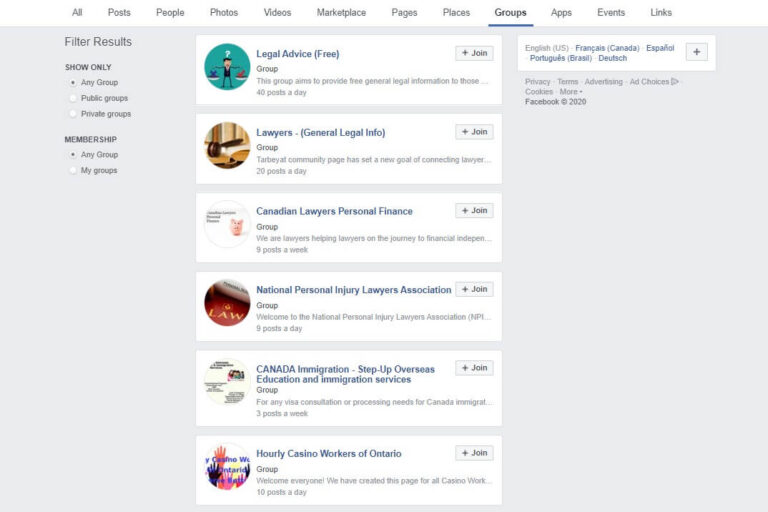The width and height of the screenshot is (768, 512).
Task: Switch to the Marketplace tab
Action: pos(341,13)
